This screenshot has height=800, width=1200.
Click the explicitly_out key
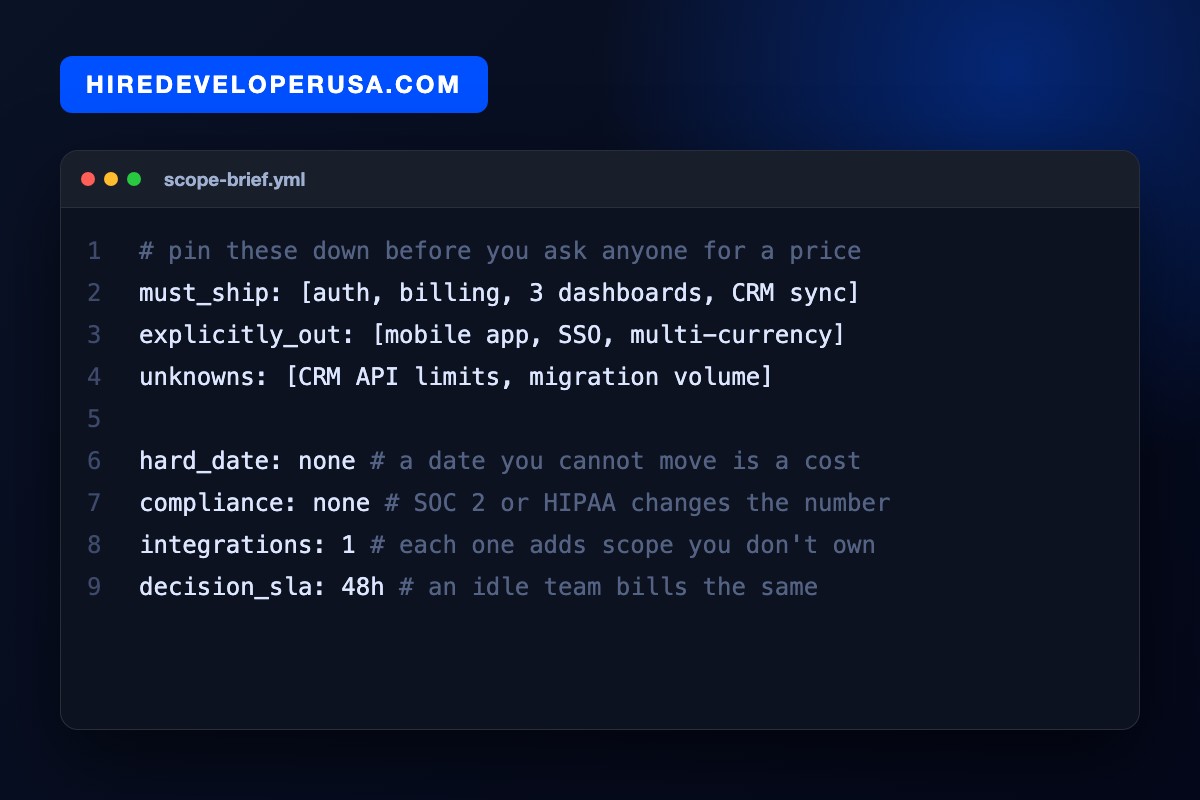click(248, 335)
